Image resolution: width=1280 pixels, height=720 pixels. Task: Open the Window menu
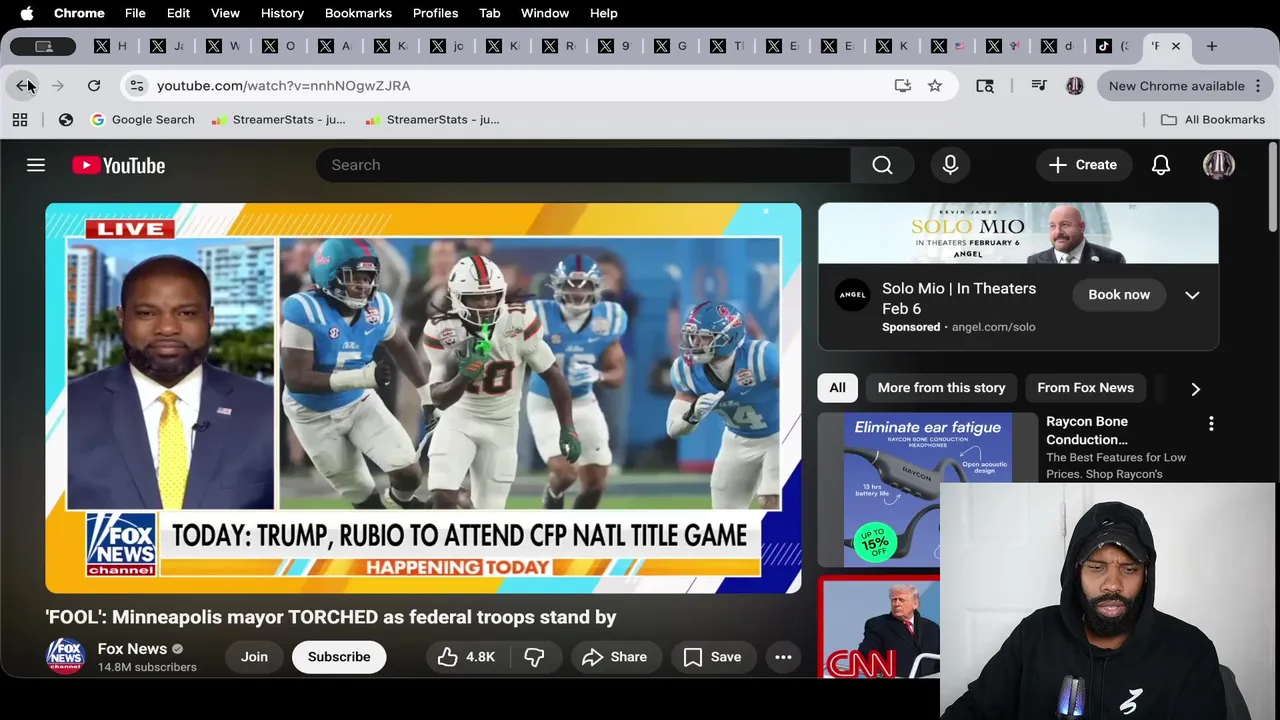tap(545, 13)
